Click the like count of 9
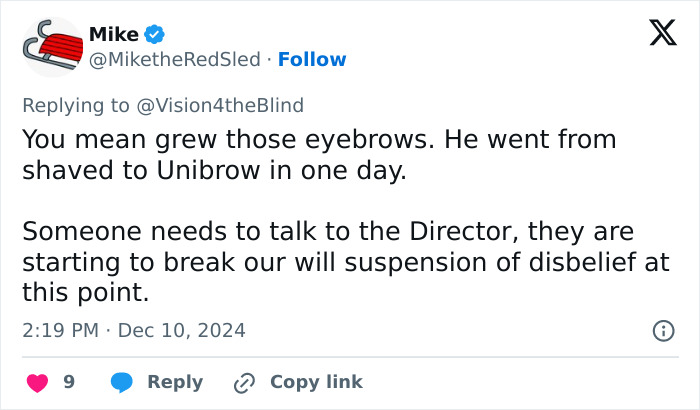Screen dimensions: 700x410 click(69, 382)
